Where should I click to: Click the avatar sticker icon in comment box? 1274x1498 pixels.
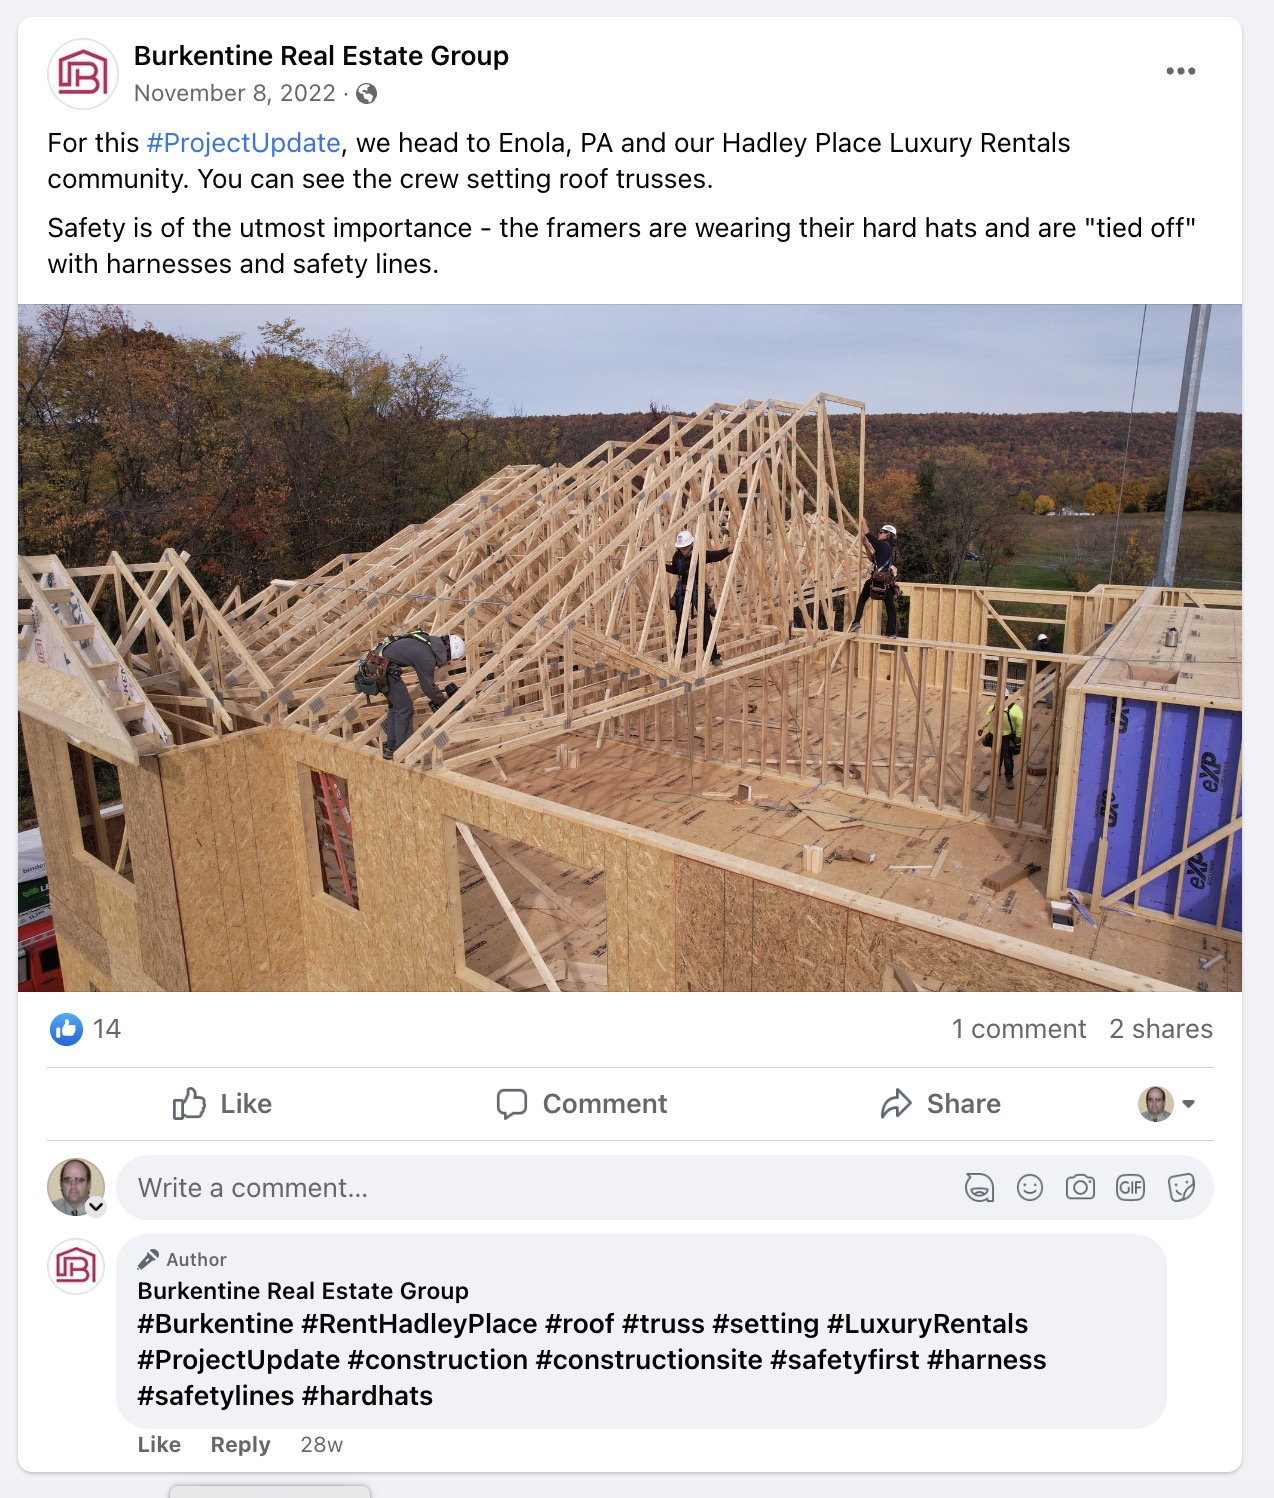pyautogui.click(x=979, y=1187)
